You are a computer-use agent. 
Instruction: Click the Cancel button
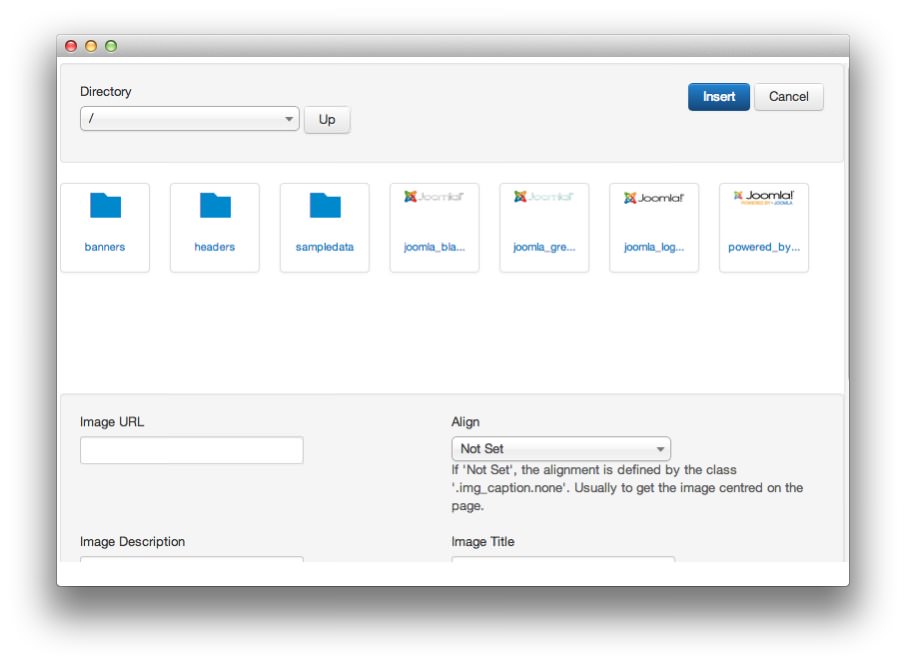[788, 97]
